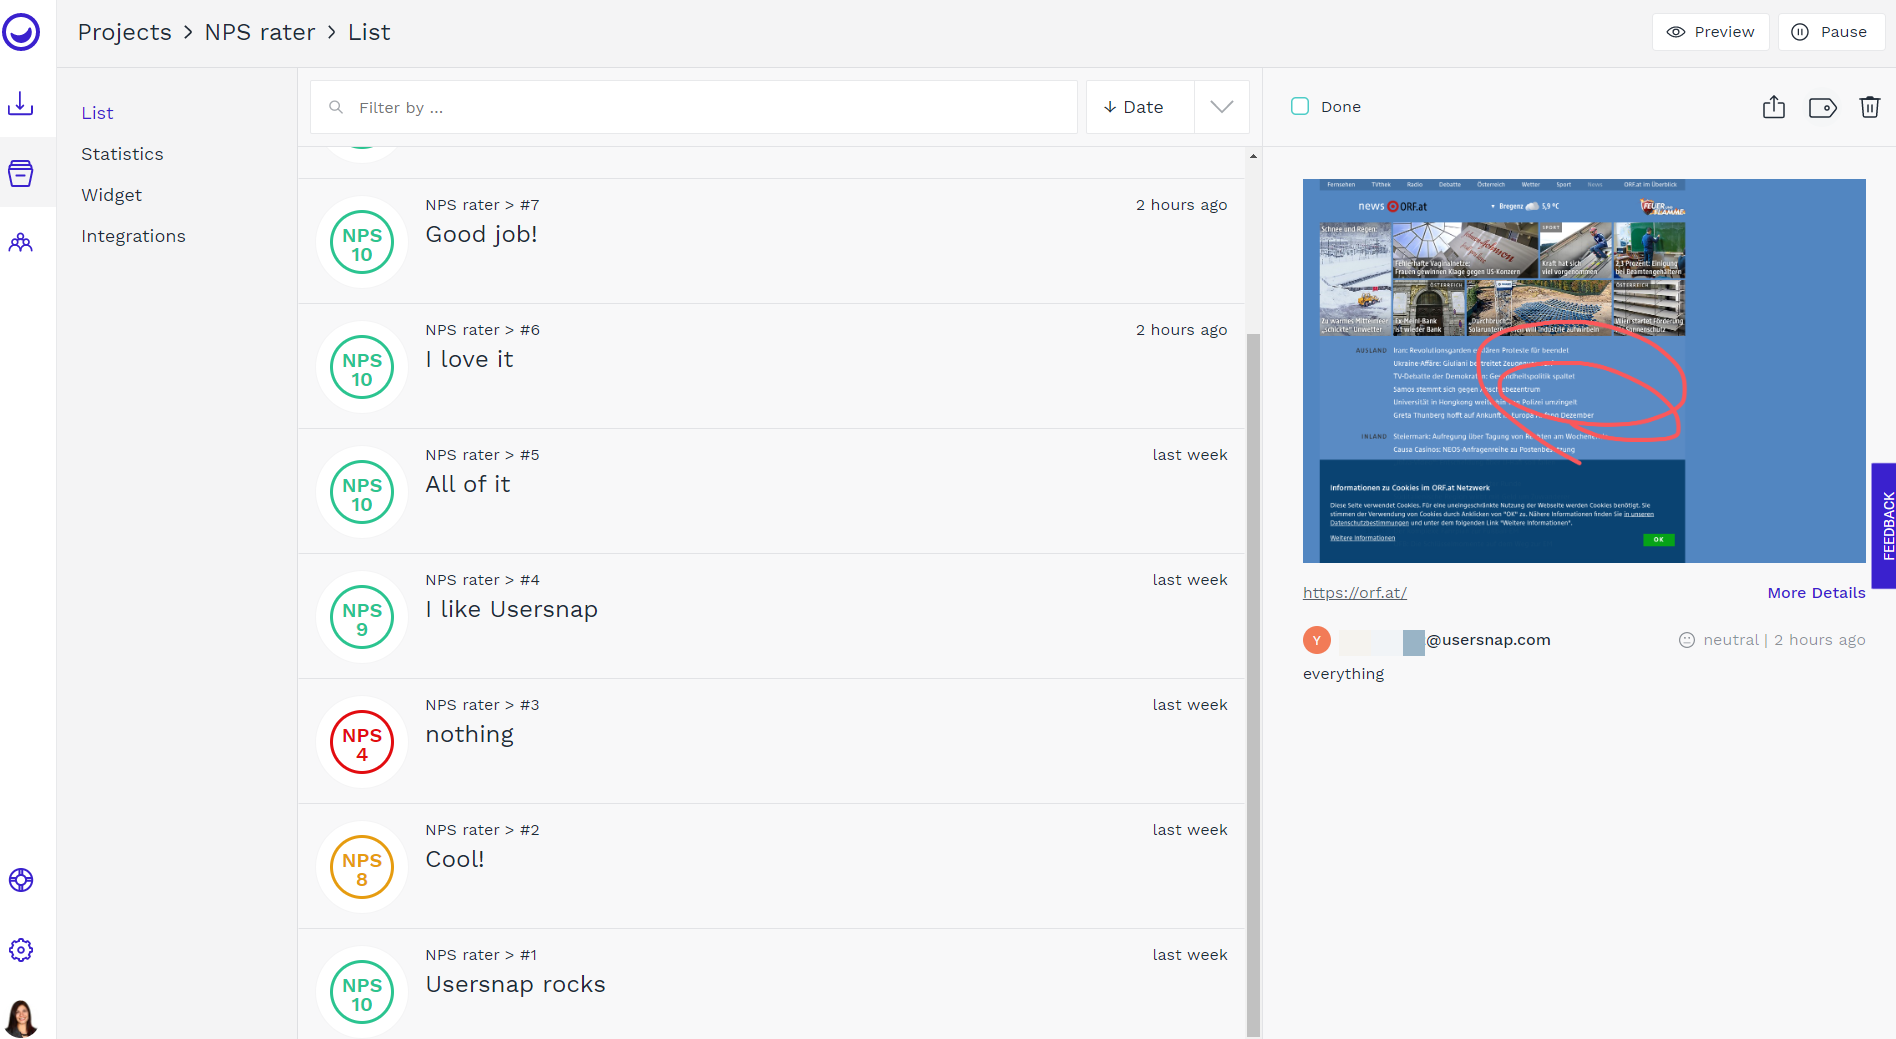Click NPS 10 badge for All of it
Viewport: 1896px width, 1039px height.
(x=362, y=492)
